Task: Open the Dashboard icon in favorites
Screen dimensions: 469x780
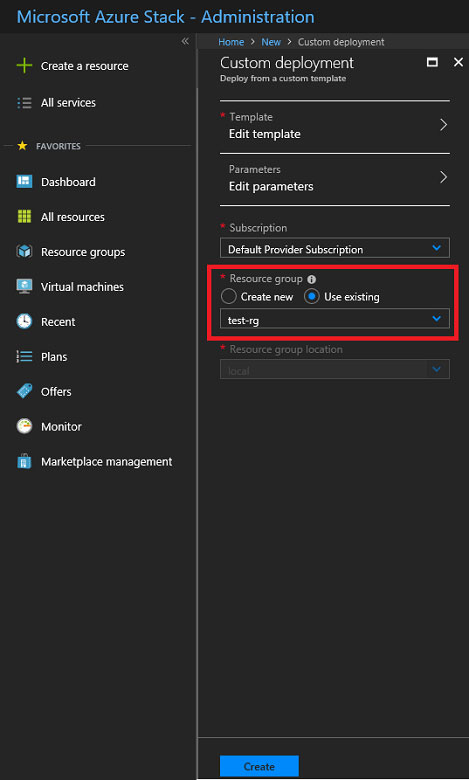Action: pos(24,182)
